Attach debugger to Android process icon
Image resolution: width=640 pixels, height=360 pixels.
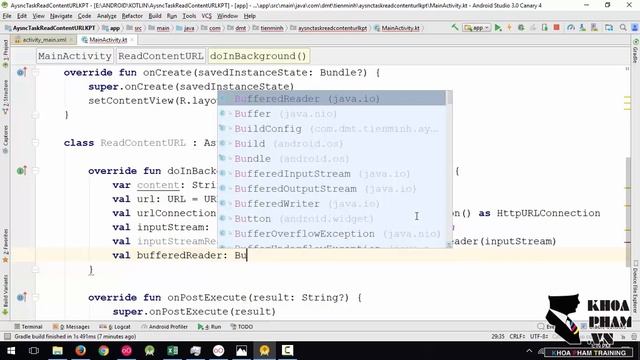point(544,28)
